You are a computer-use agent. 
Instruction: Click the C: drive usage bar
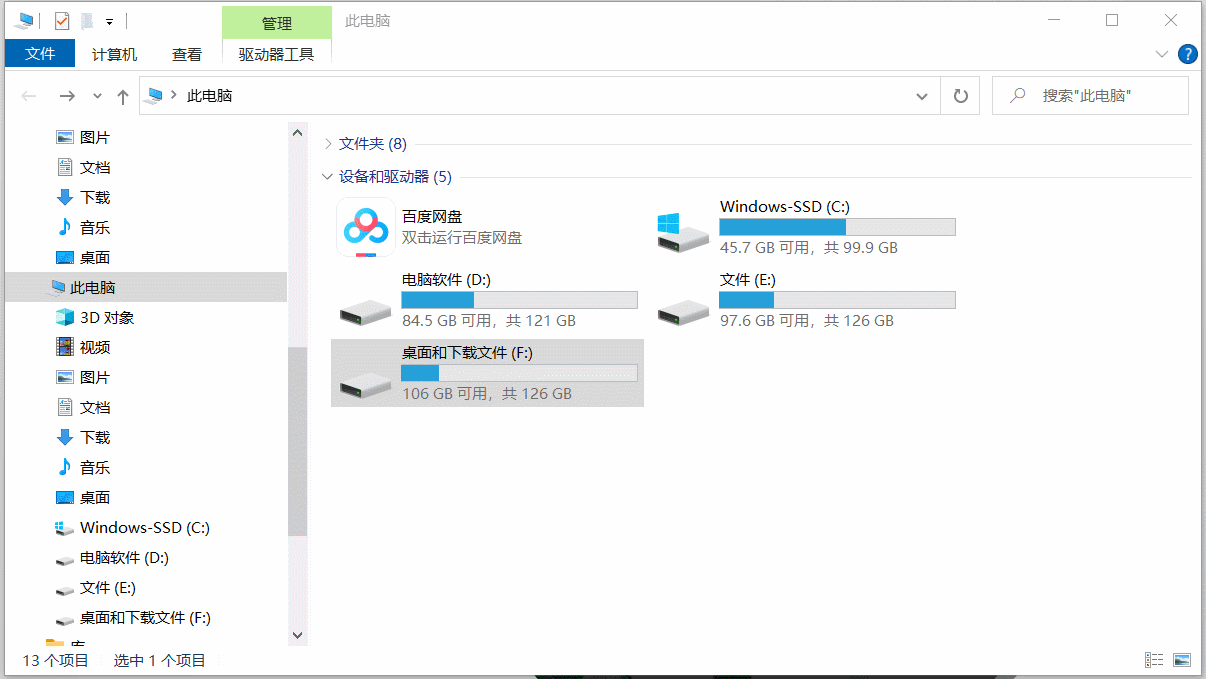coord(837,227)
